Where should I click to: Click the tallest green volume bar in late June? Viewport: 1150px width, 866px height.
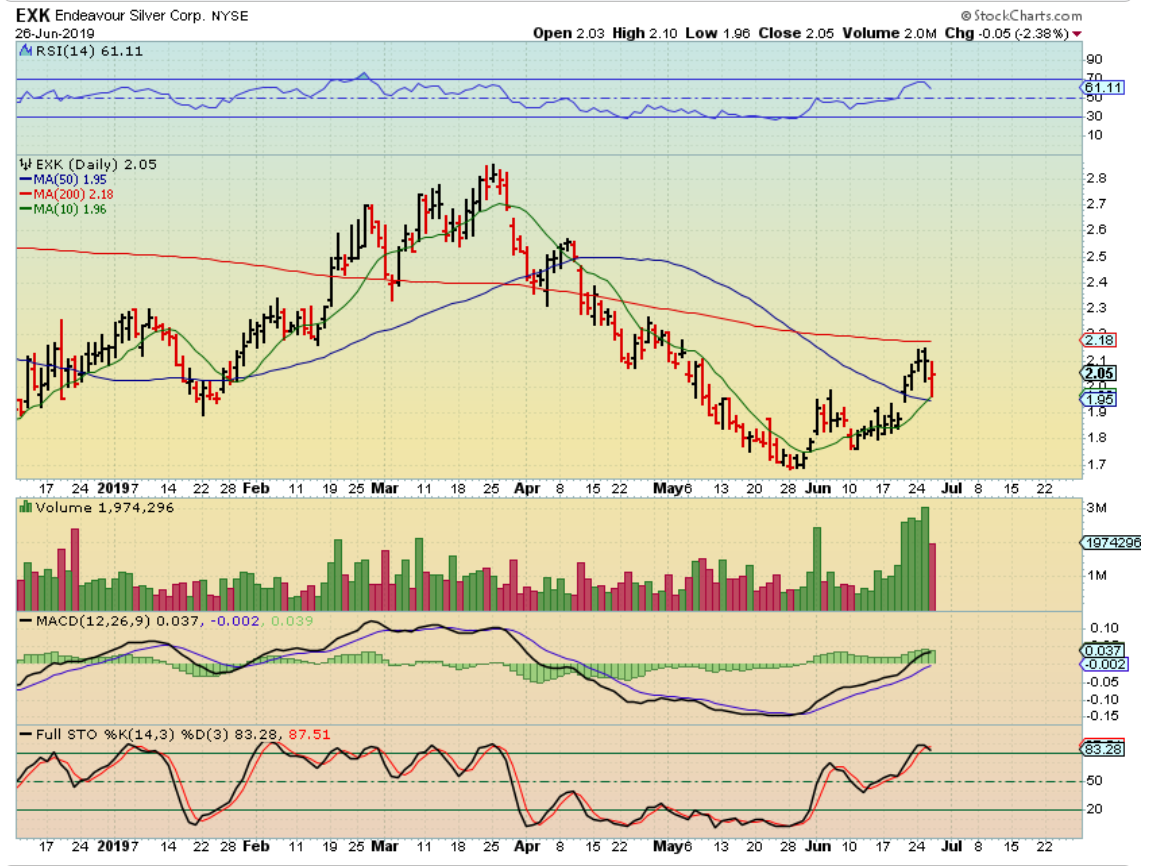[925, 559]
